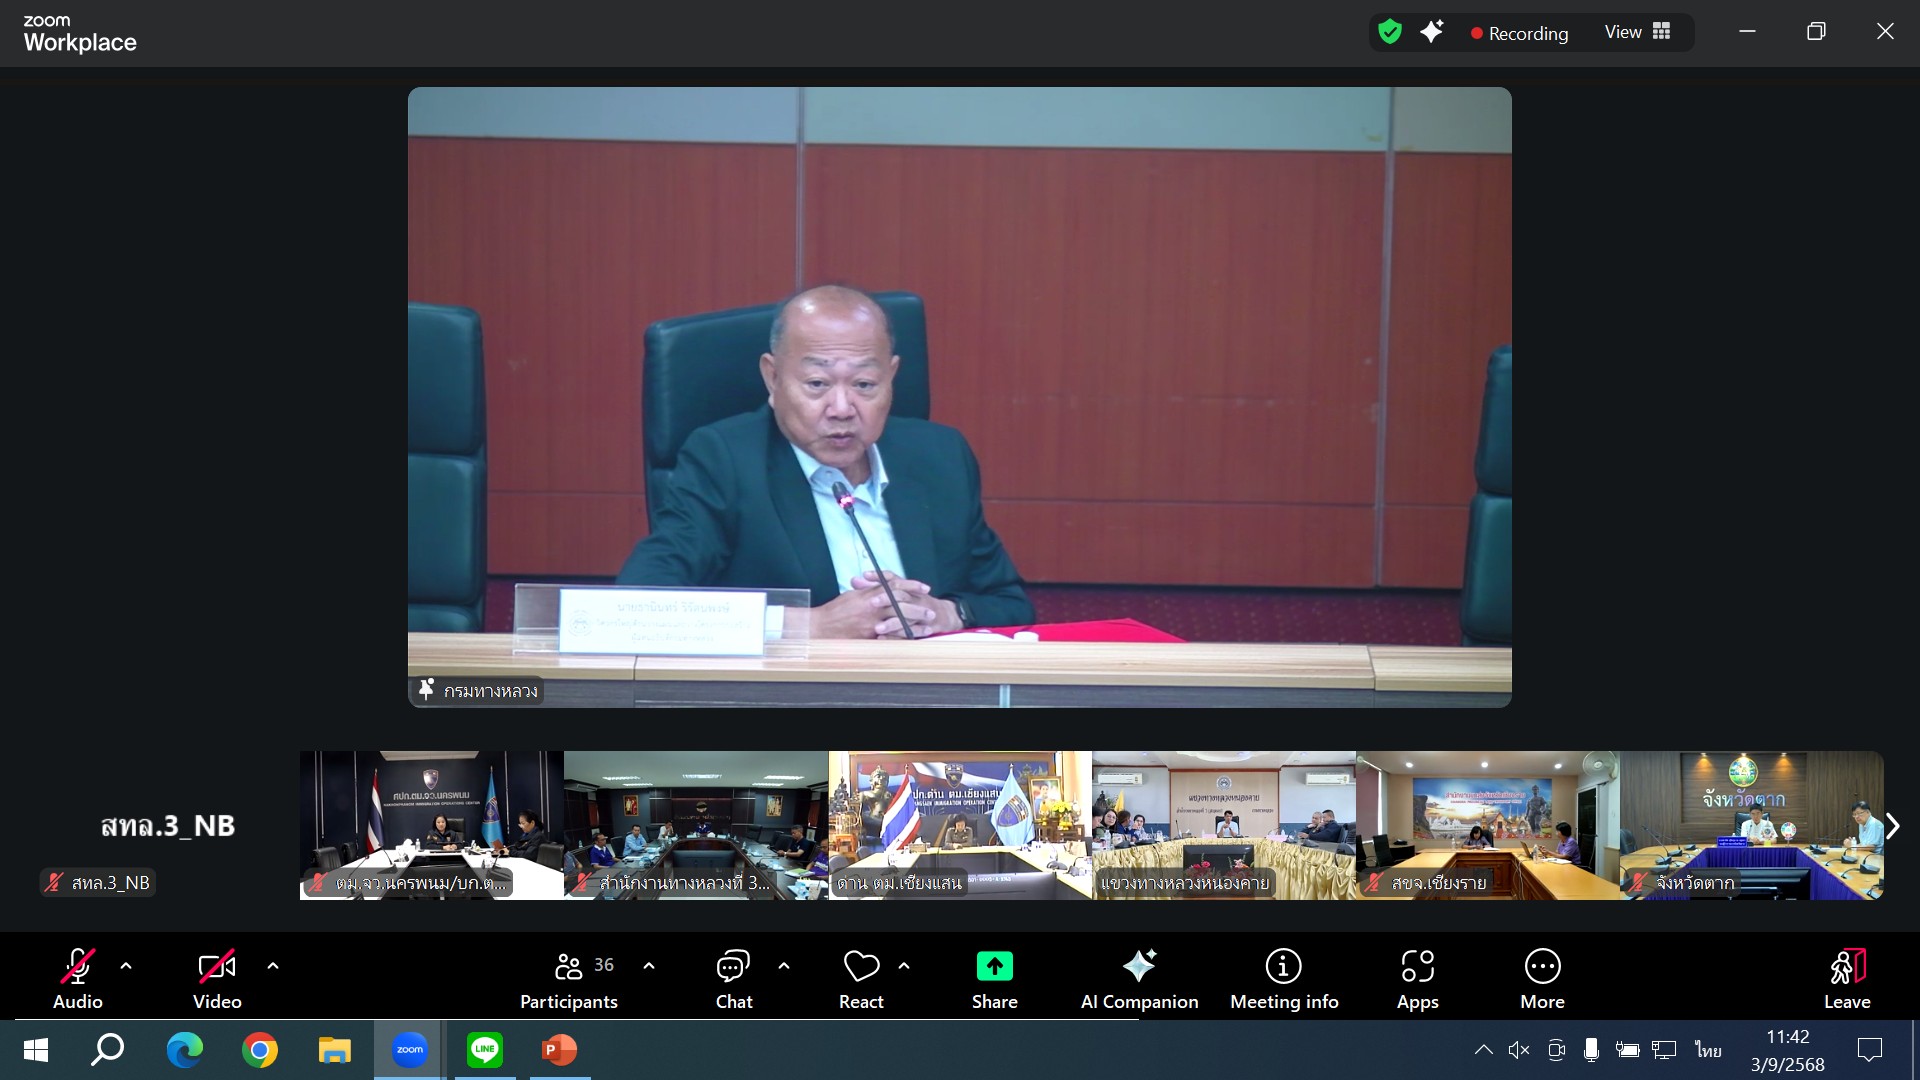
Task: Expand chat options arrow
Action: [x=784, y=966]
